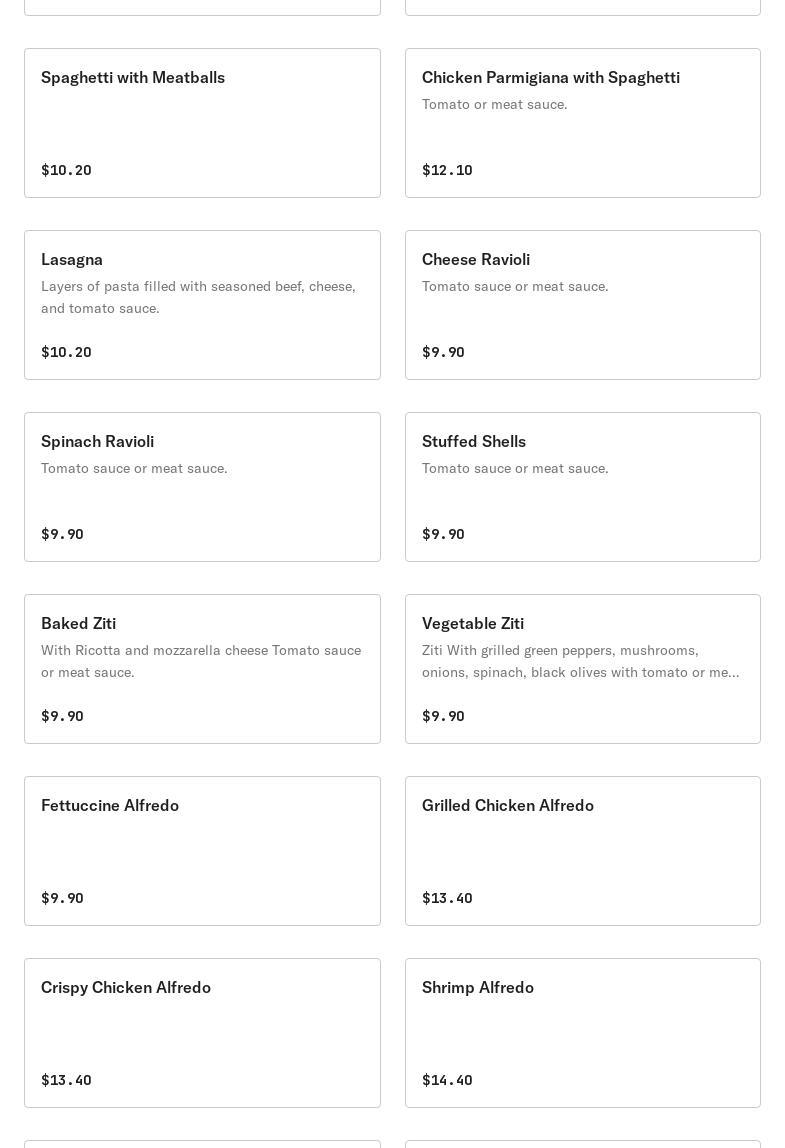Open the Spaghetti with Meatballs item card
785x1148 pixels.
[202, 123]
